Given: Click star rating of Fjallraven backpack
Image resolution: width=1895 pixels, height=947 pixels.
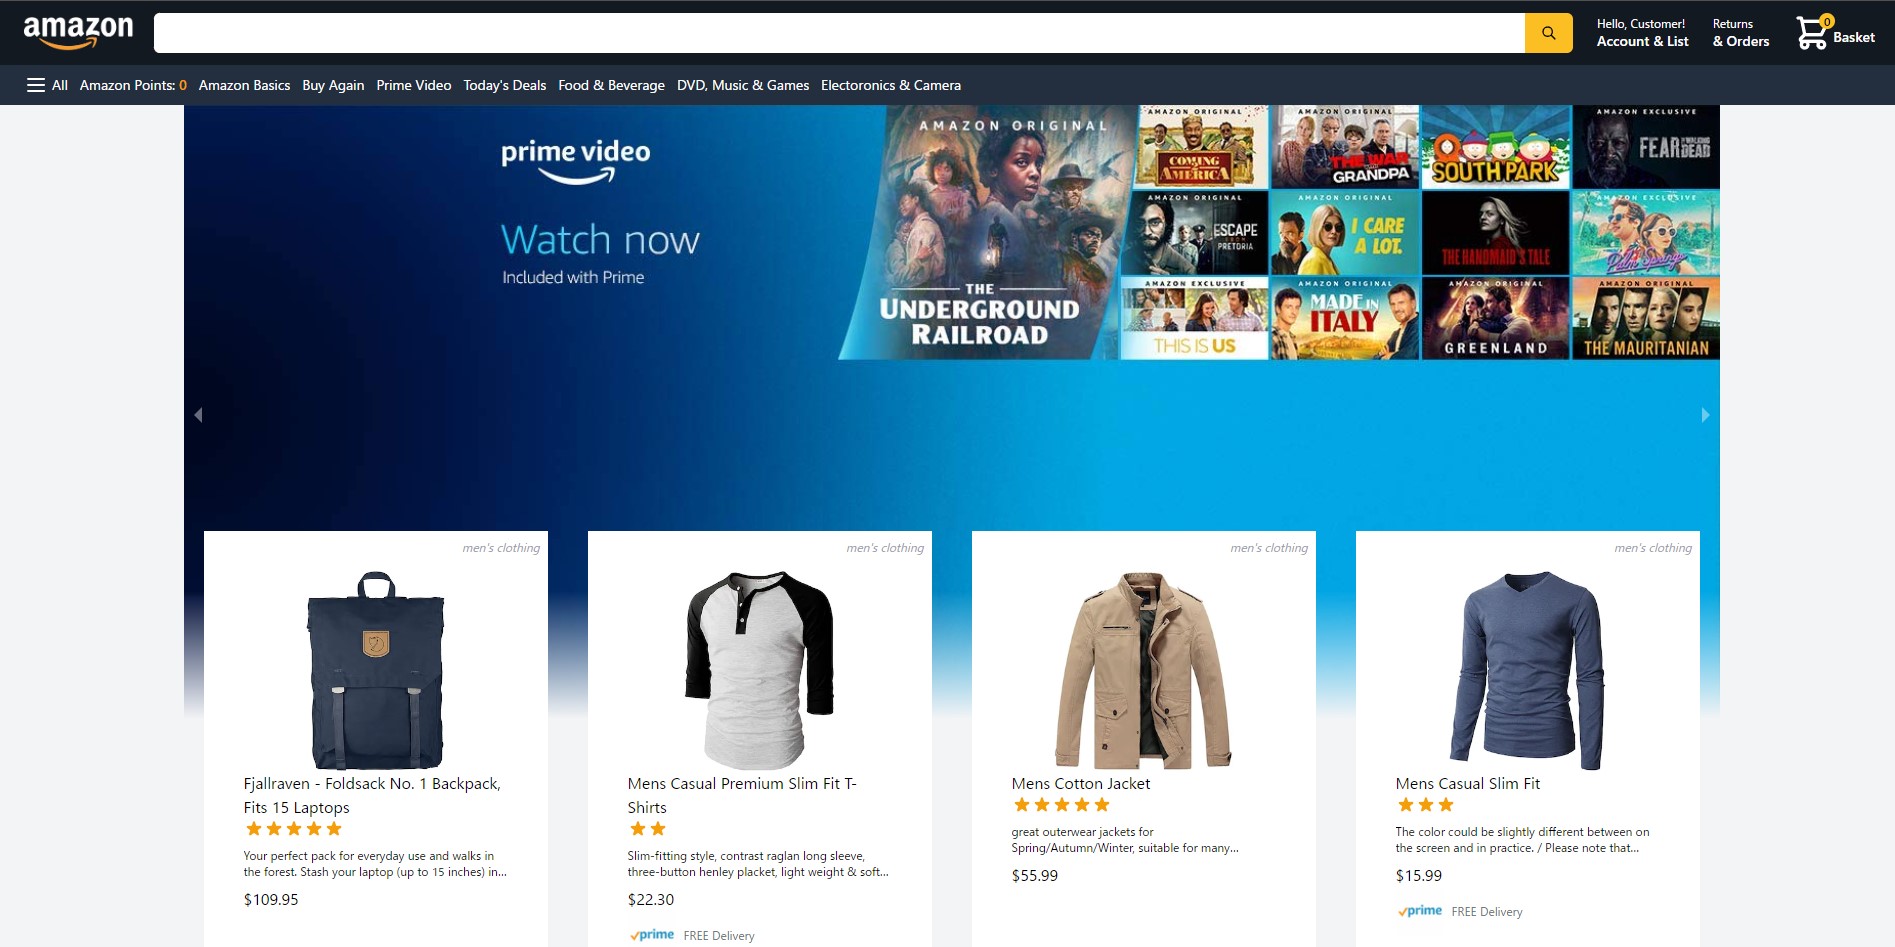Looking at the screenshot, I should (294, 829).
